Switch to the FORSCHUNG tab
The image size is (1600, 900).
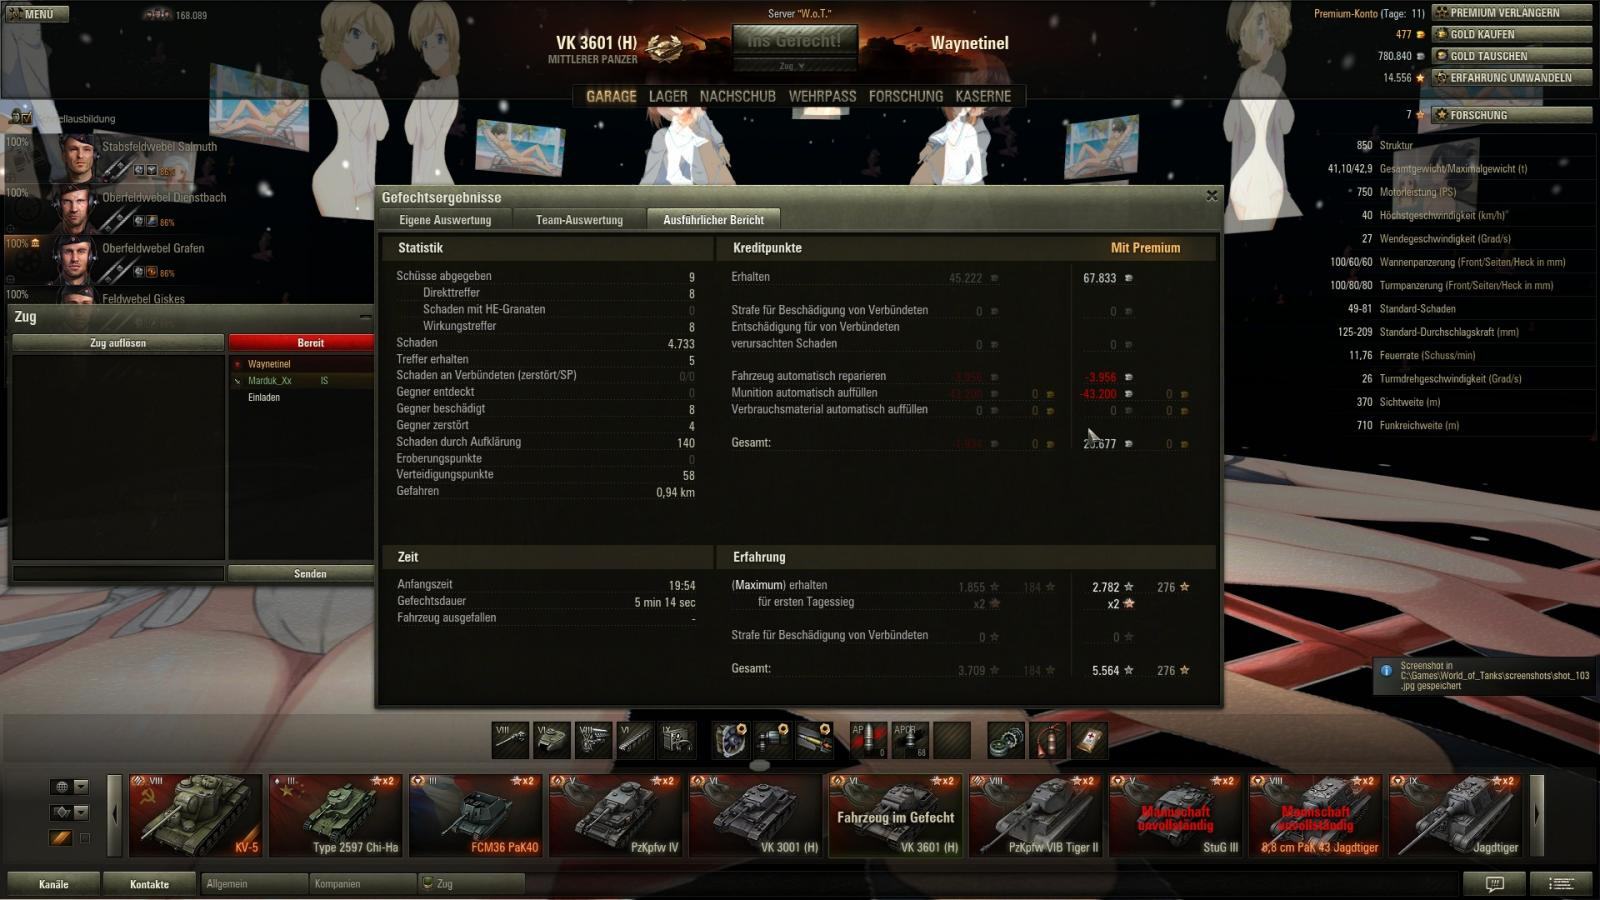coord(906,96)
